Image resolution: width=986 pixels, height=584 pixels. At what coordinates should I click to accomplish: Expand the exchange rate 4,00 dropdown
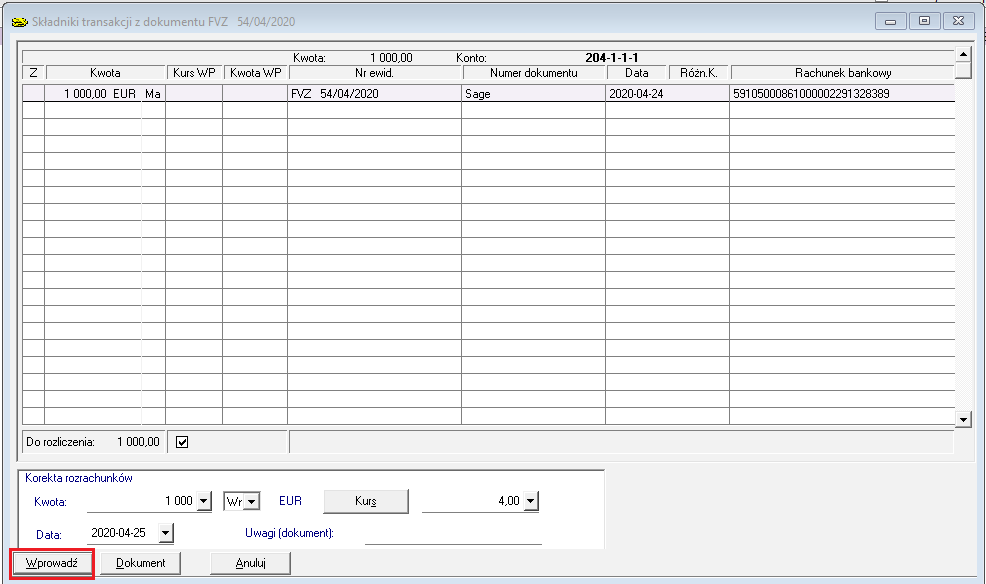531,501
